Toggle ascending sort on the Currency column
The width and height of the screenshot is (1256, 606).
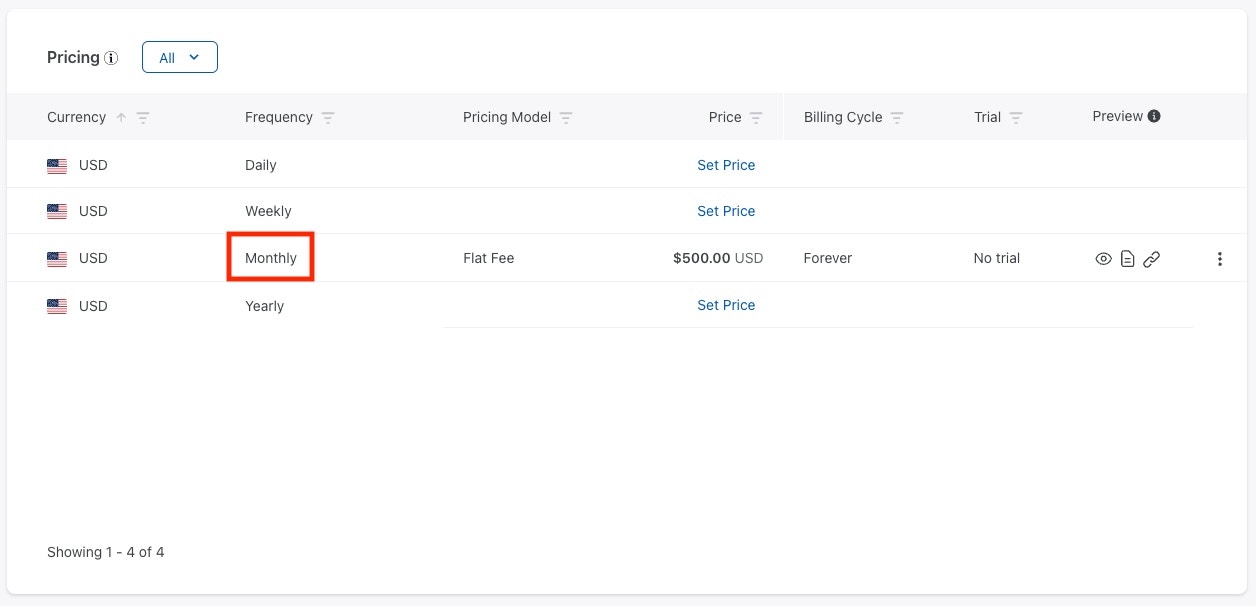[119, 117]
